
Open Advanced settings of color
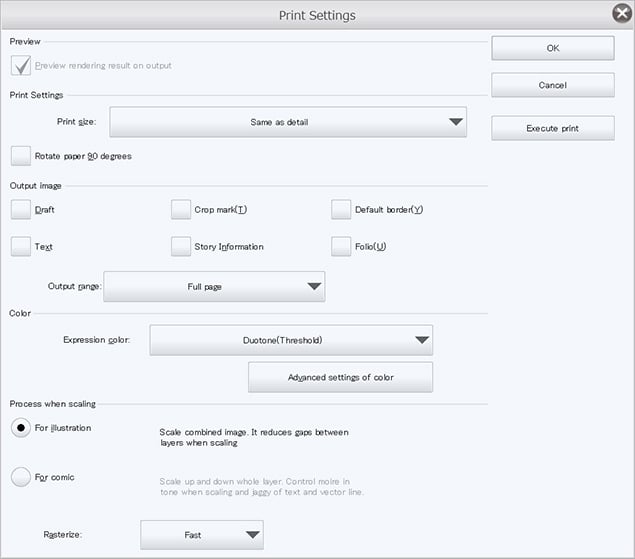coord(340,377)
